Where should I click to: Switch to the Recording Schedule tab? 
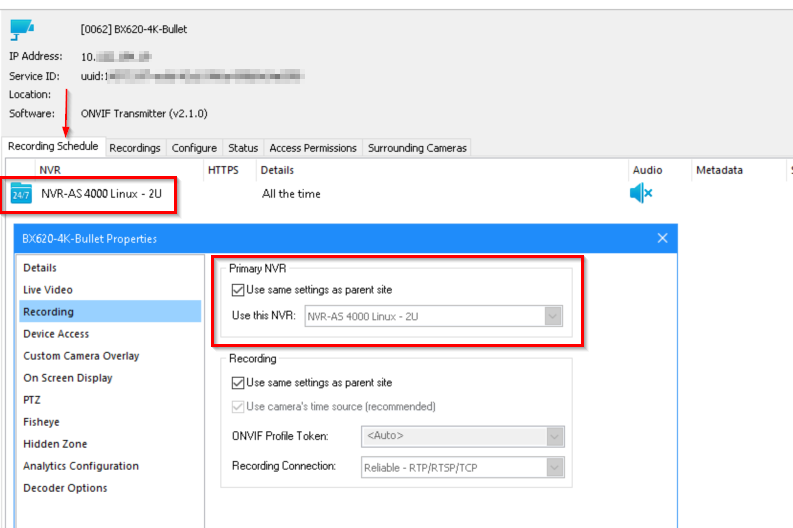pyautogui.click(x=53, y=146)
